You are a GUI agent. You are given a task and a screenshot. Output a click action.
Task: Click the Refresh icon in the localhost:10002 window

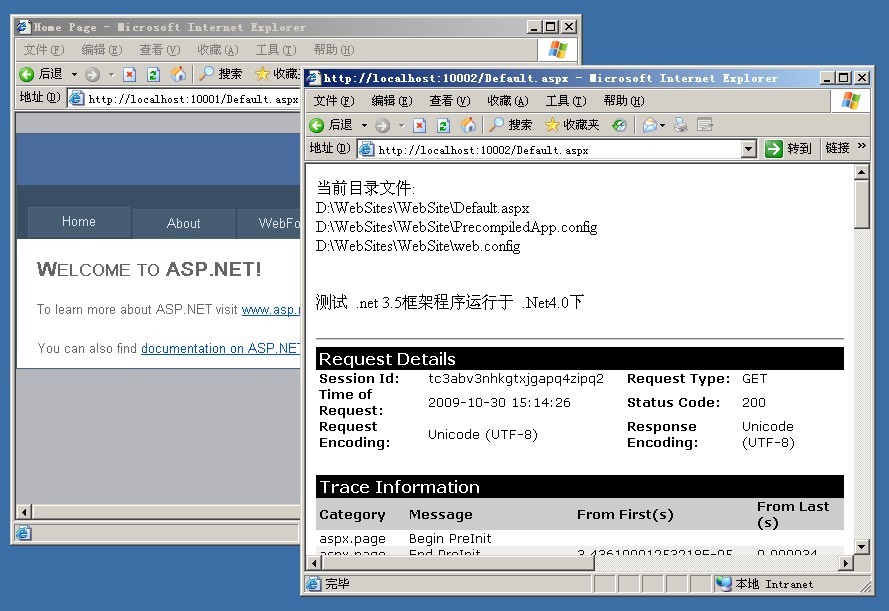[443, 125]
